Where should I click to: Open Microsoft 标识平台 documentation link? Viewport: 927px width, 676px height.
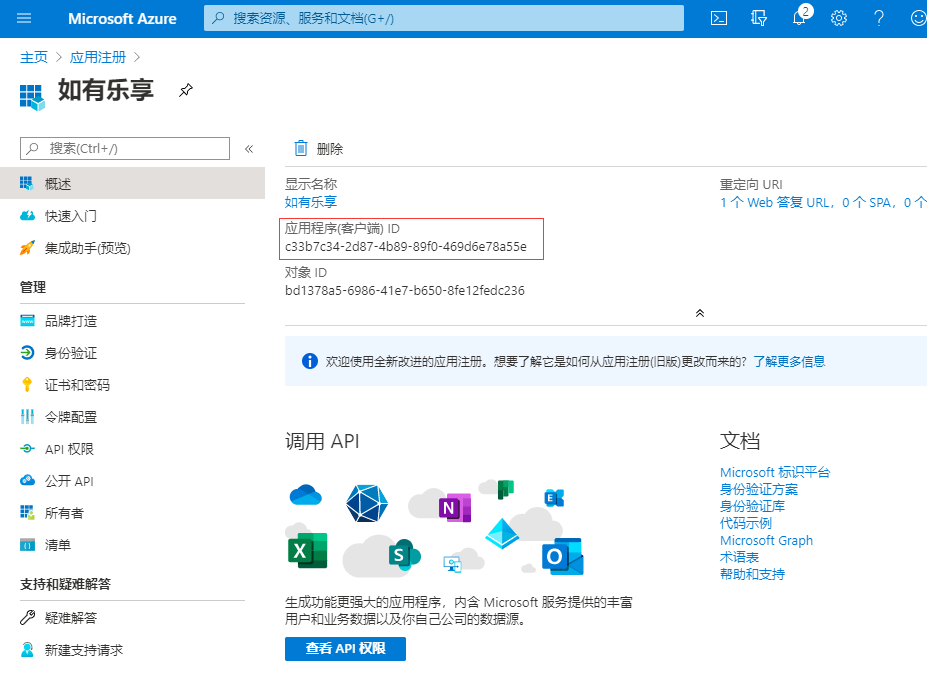click(775, 473)
